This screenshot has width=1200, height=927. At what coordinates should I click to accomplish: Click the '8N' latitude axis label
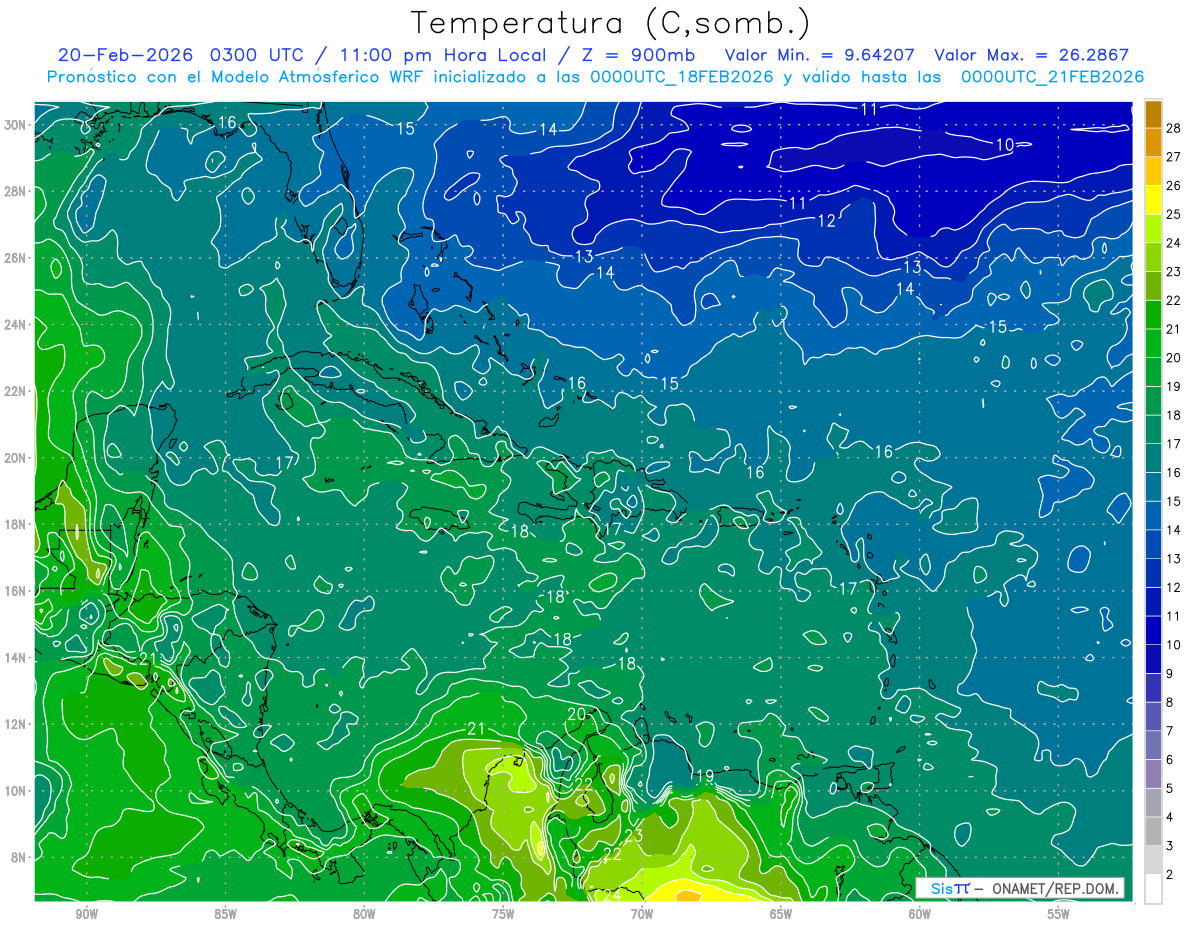point(20,858)
